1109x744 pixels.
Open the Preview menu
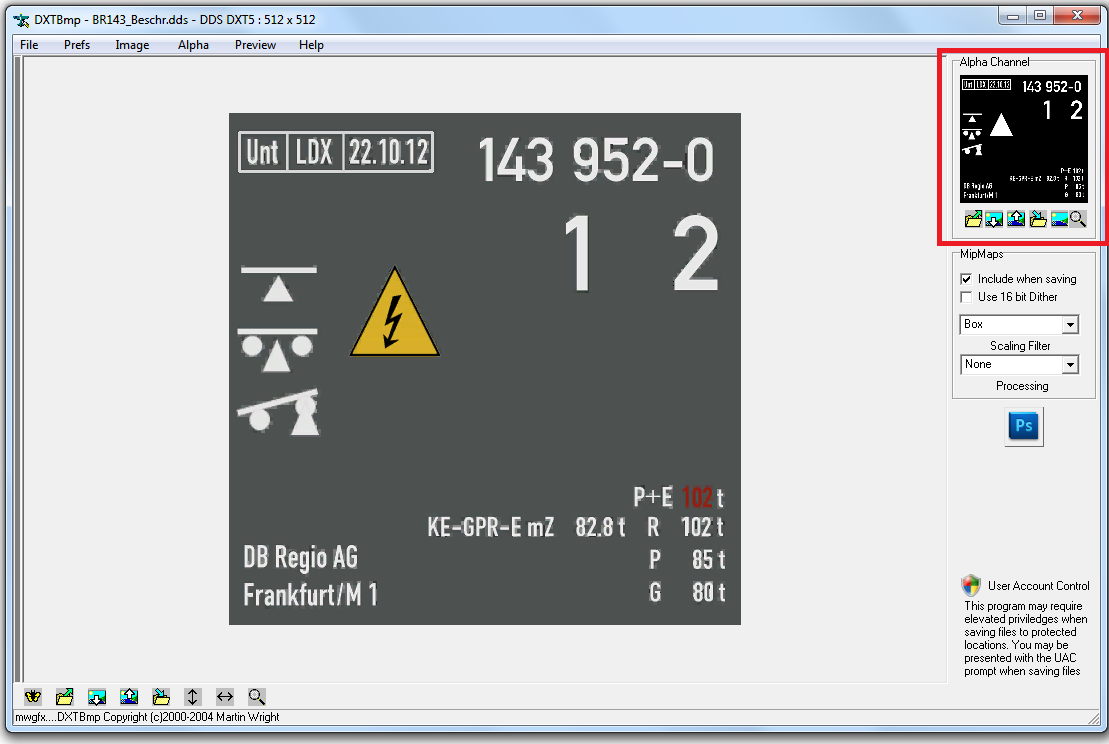pyautogui.click(x=255, y=45)
